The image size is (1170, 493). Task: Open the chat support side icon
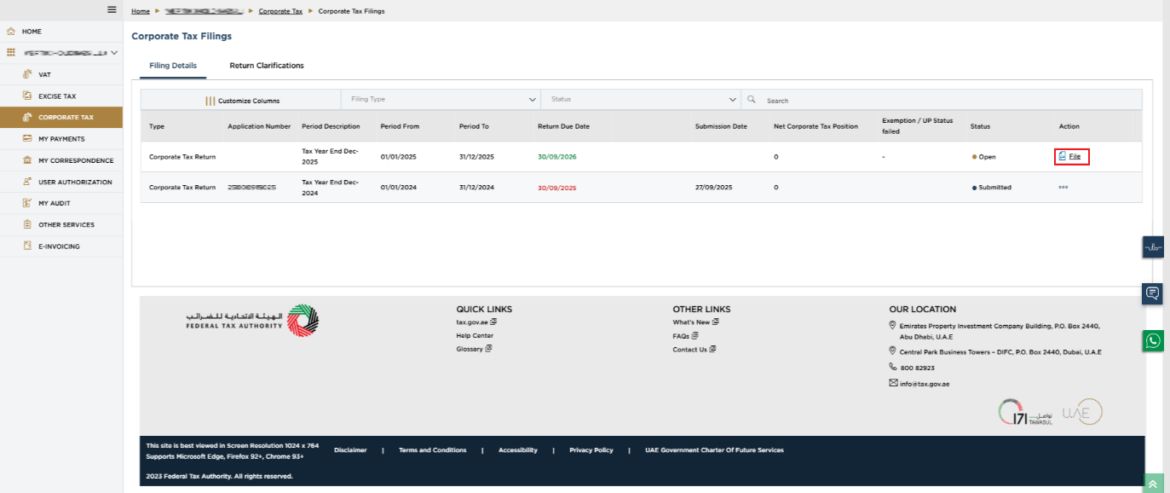click(1153, 293)
